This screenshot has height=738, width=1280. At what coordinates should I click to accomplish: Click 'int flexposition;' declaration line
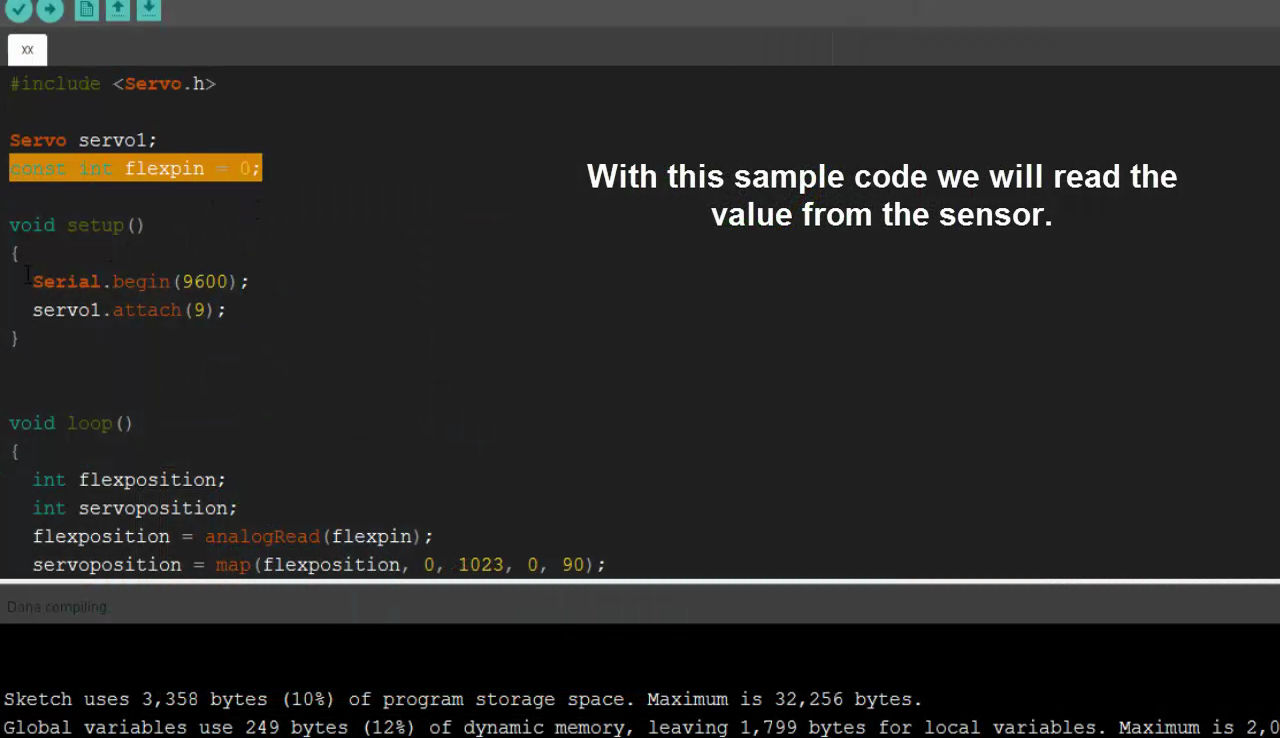pos(129,480)
